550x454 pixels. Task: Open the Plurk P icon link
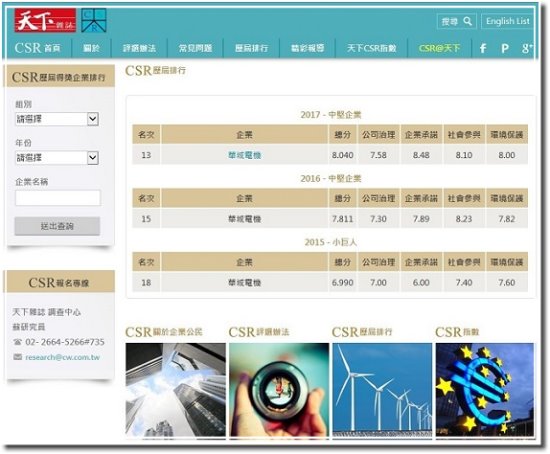pyautogui.click(x=505, y=48)
